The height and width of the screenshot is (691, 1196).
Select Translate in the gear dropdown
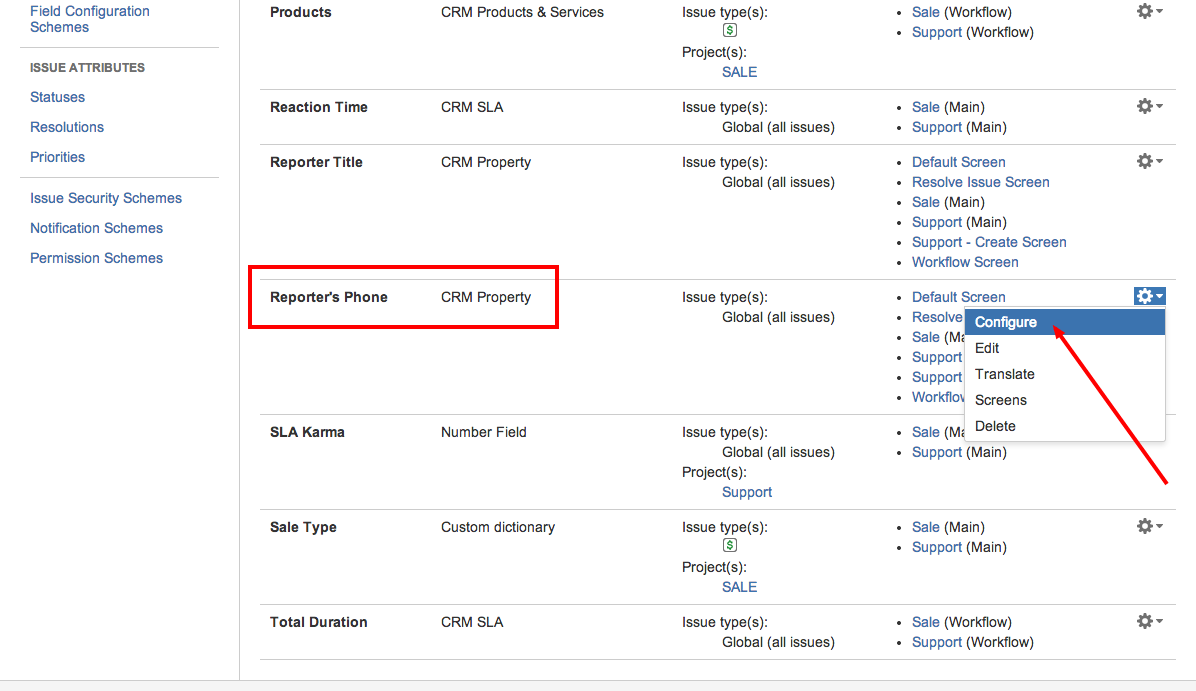coord(1004,374)
